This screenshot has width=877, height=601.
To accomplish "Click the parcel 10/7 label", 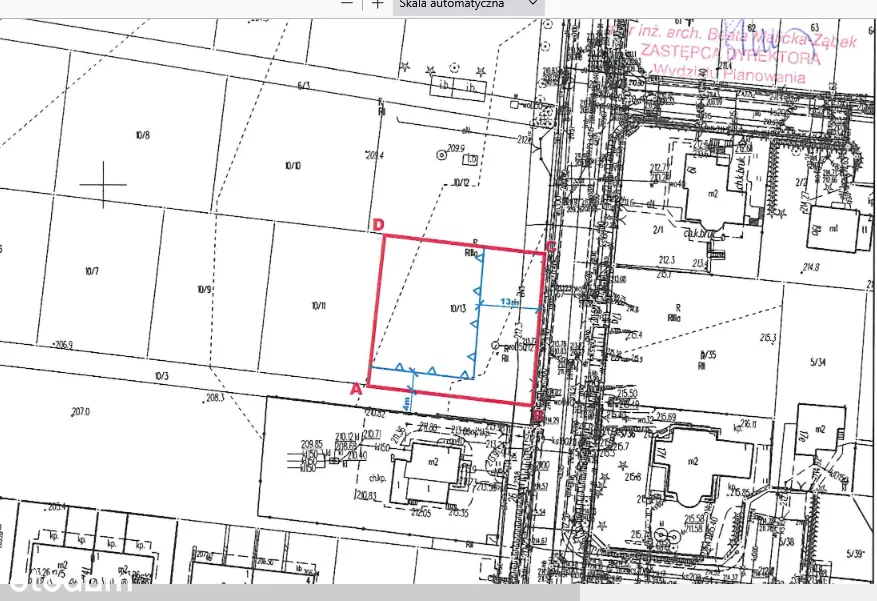I will (91, 271).
